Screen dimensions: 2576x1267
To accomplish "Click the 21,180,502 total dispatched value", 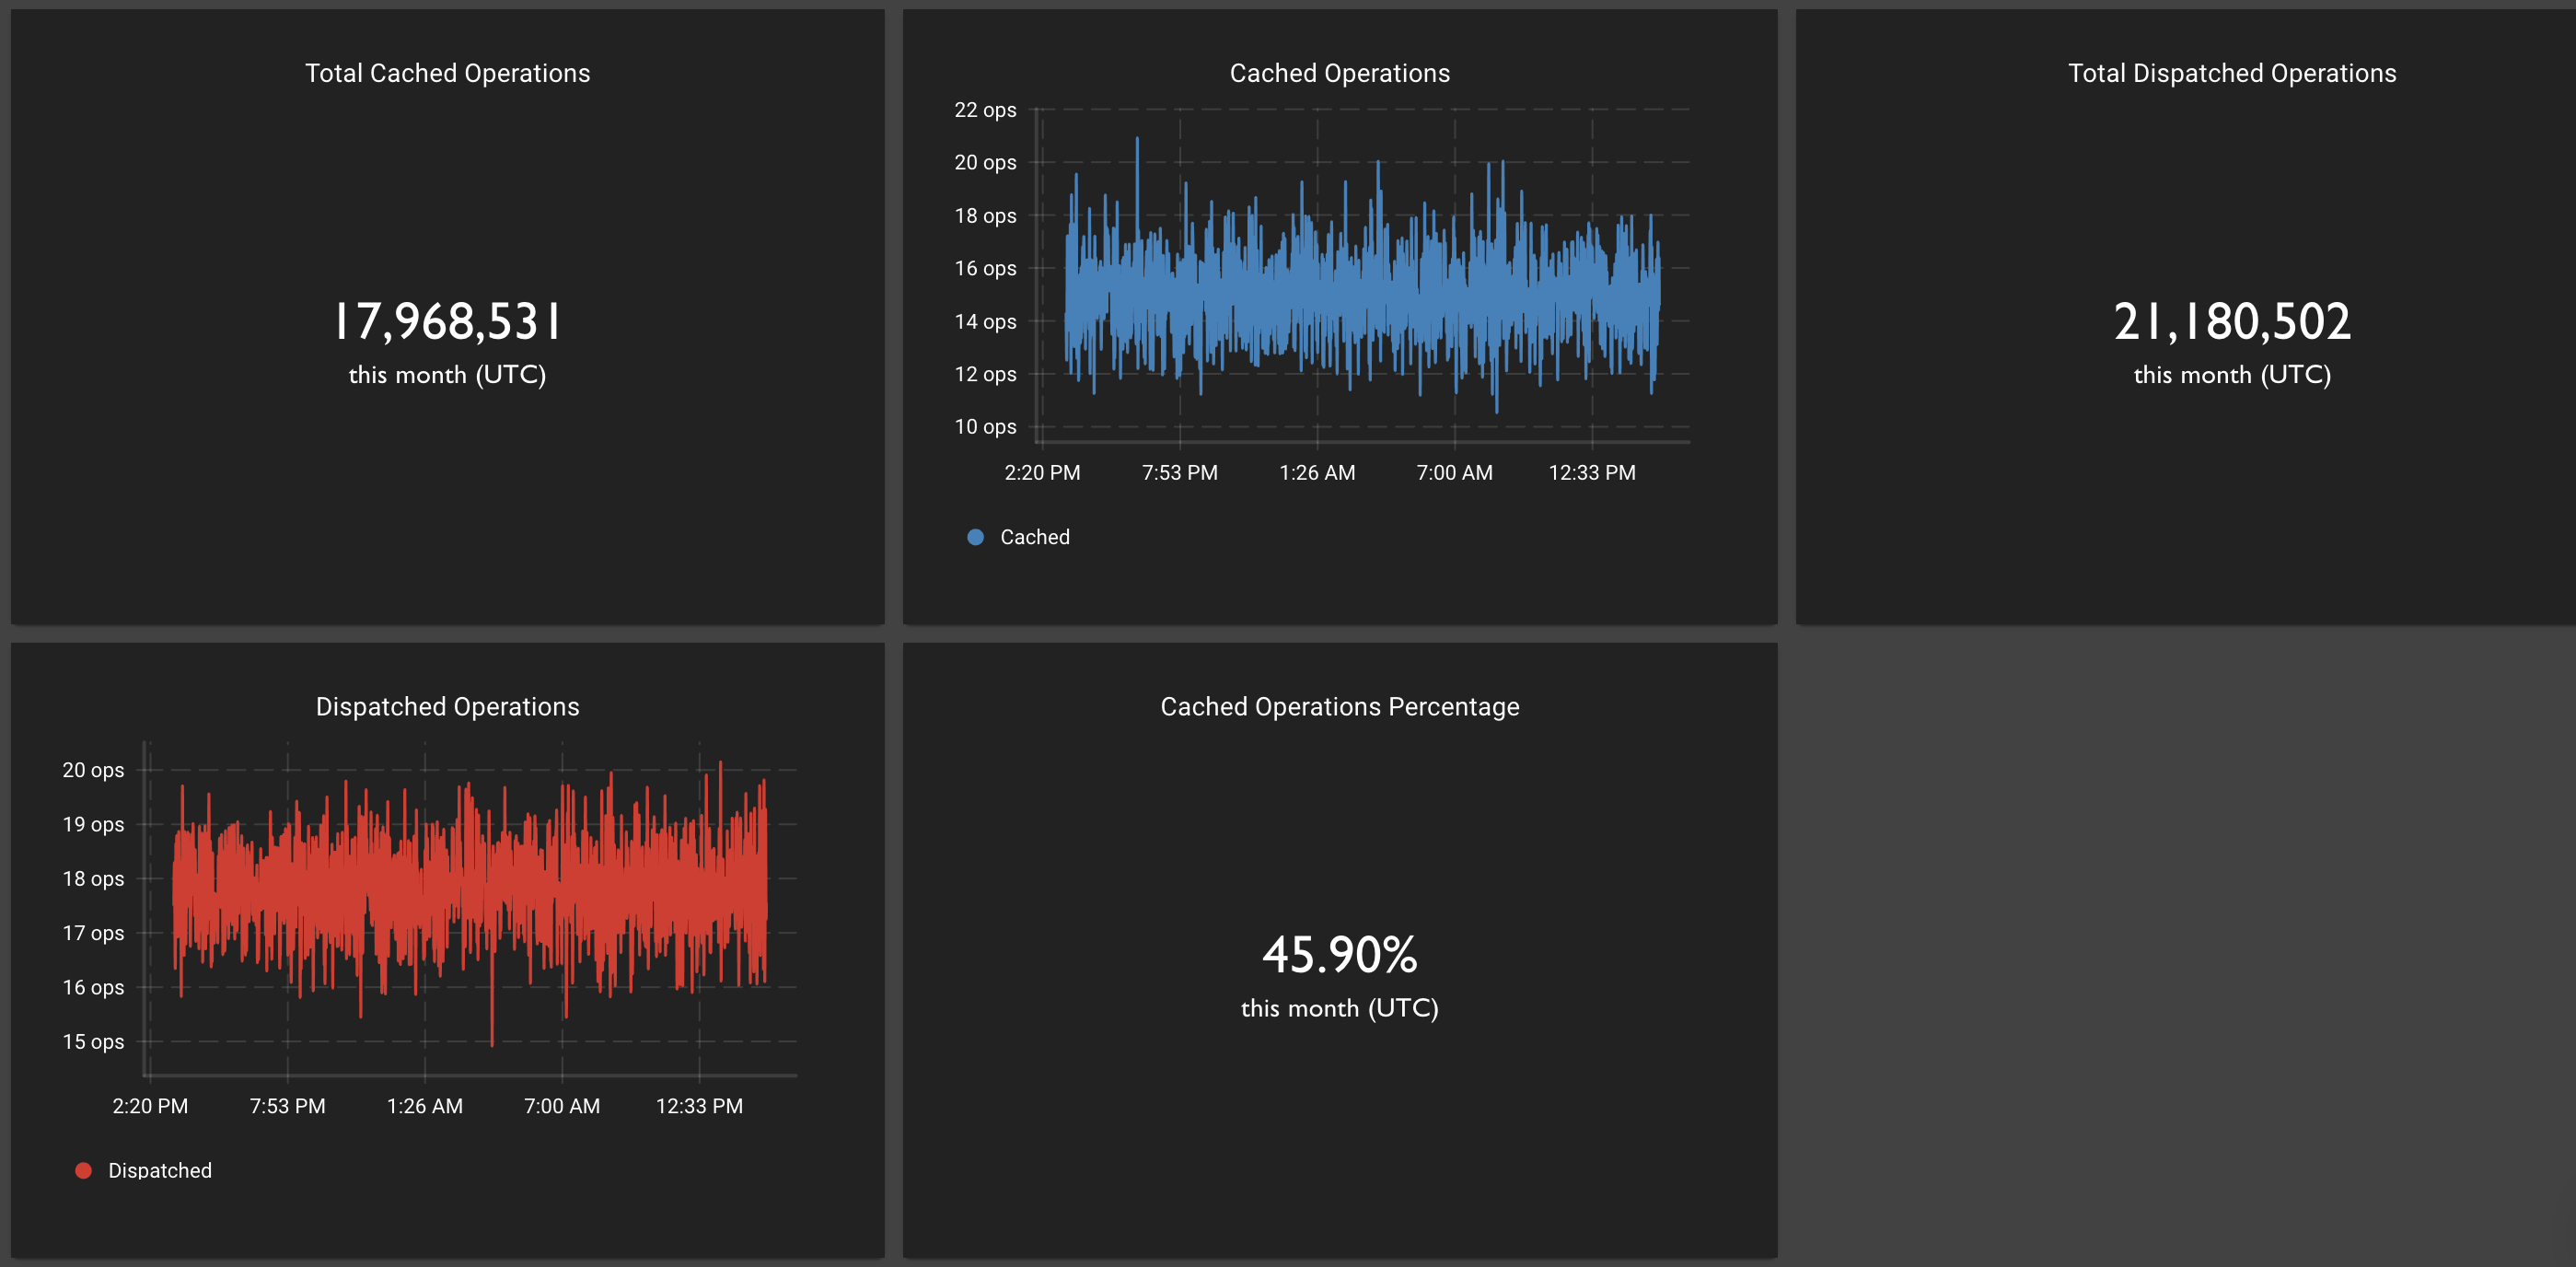I will (2232, 322).
